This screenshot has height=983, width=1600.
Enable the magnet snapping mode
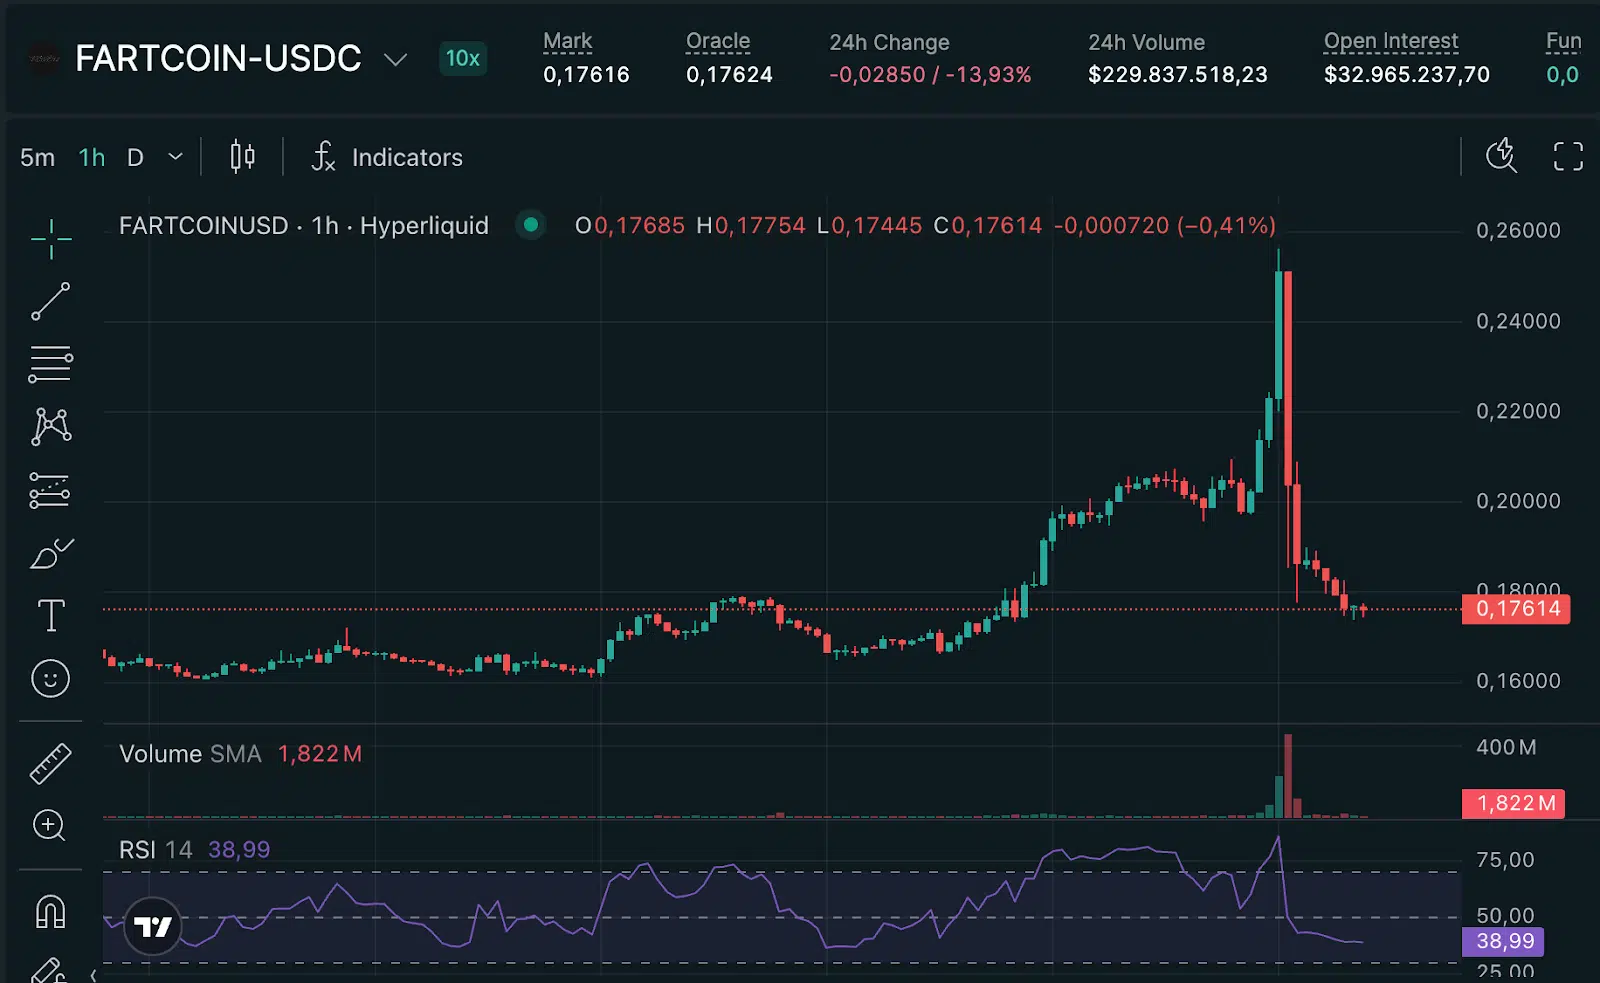pyautogui.click(x=49, y=908)
